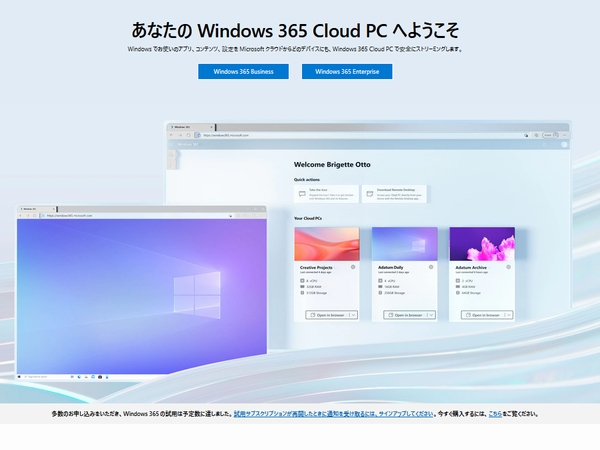Click the RAM icon on Adatum Archive card
This screenshot has width=600, height=450.
(458, 287)
